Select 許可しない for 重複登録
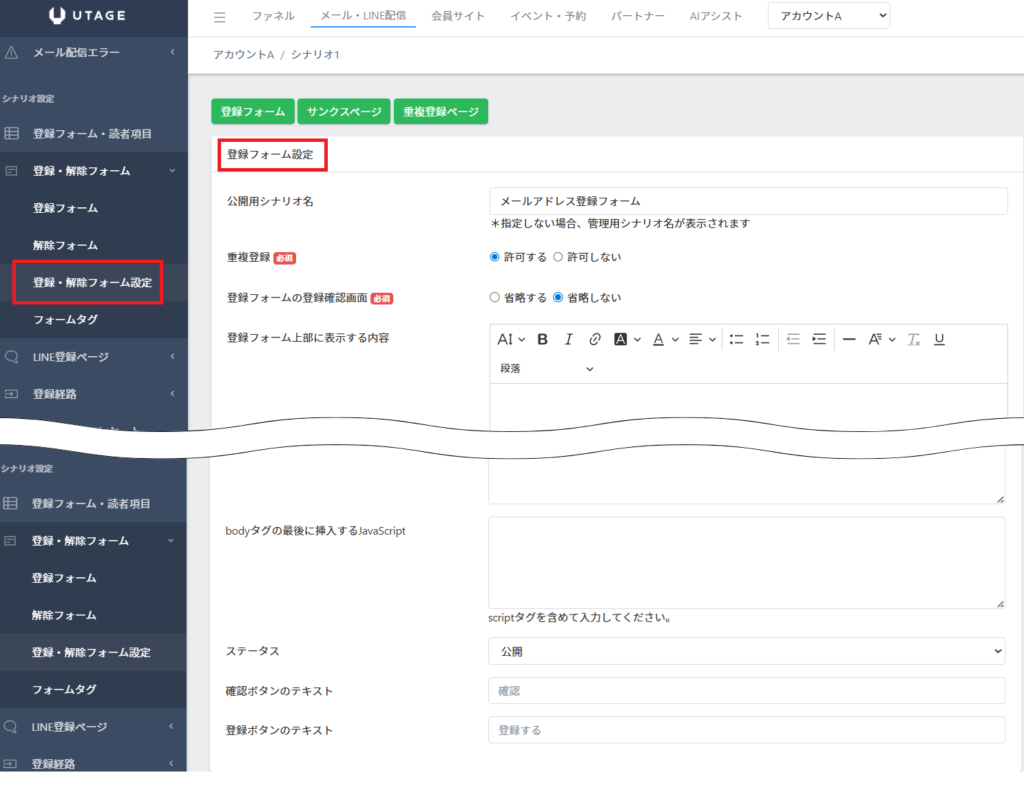 tap(558, 257)
